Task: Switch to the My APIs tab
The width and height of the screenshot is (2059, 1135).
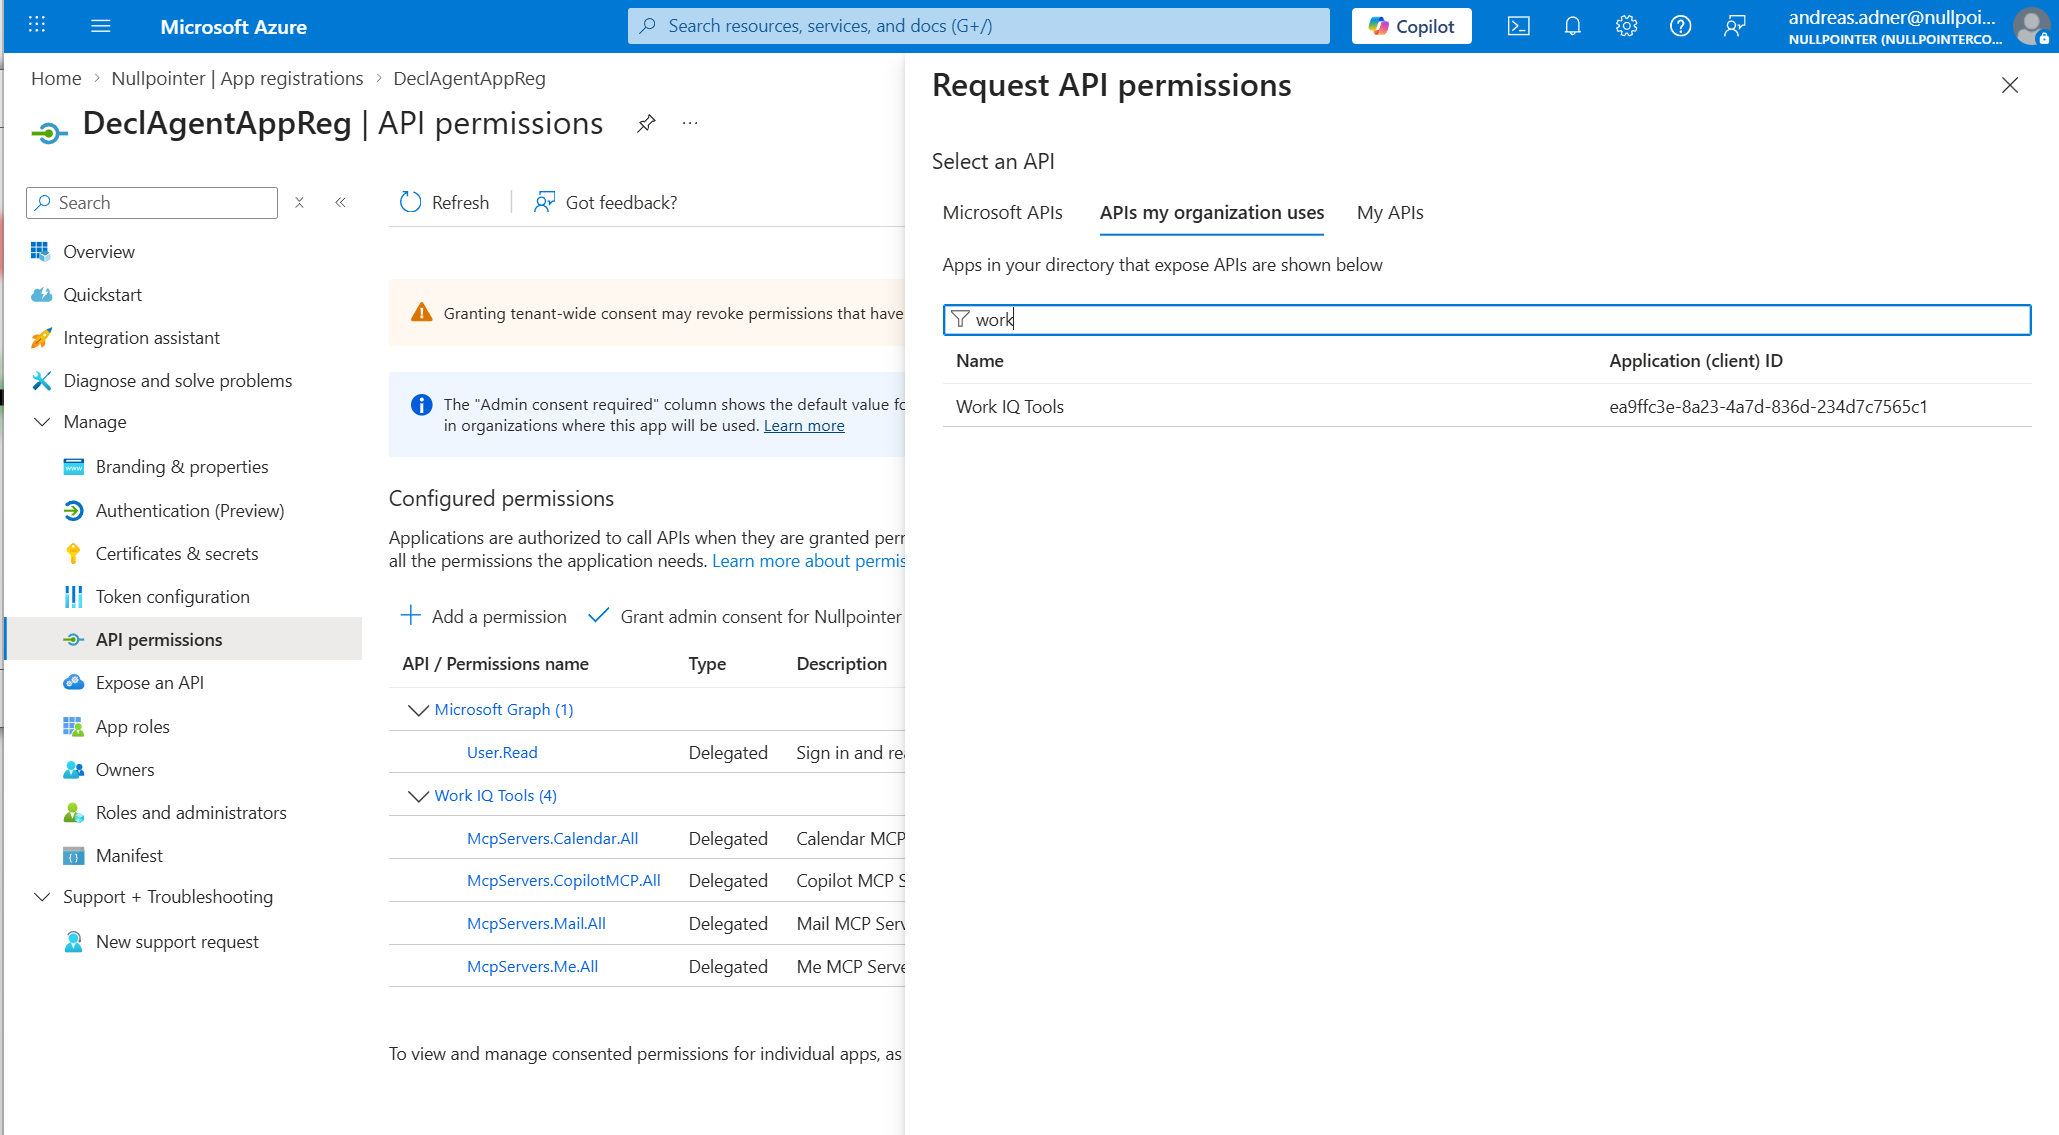Action: pyautogui.click(x=1389, y=212)
